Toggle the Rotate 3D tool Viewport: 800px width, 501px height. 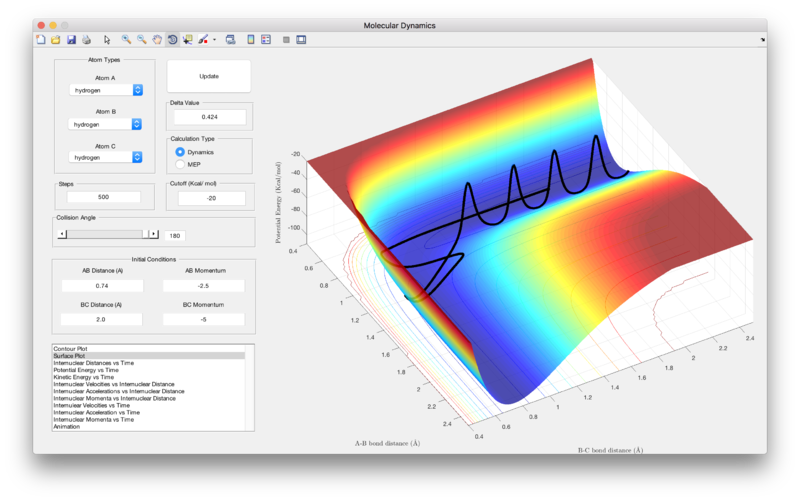pyautogui.click(x=172, y=40)
